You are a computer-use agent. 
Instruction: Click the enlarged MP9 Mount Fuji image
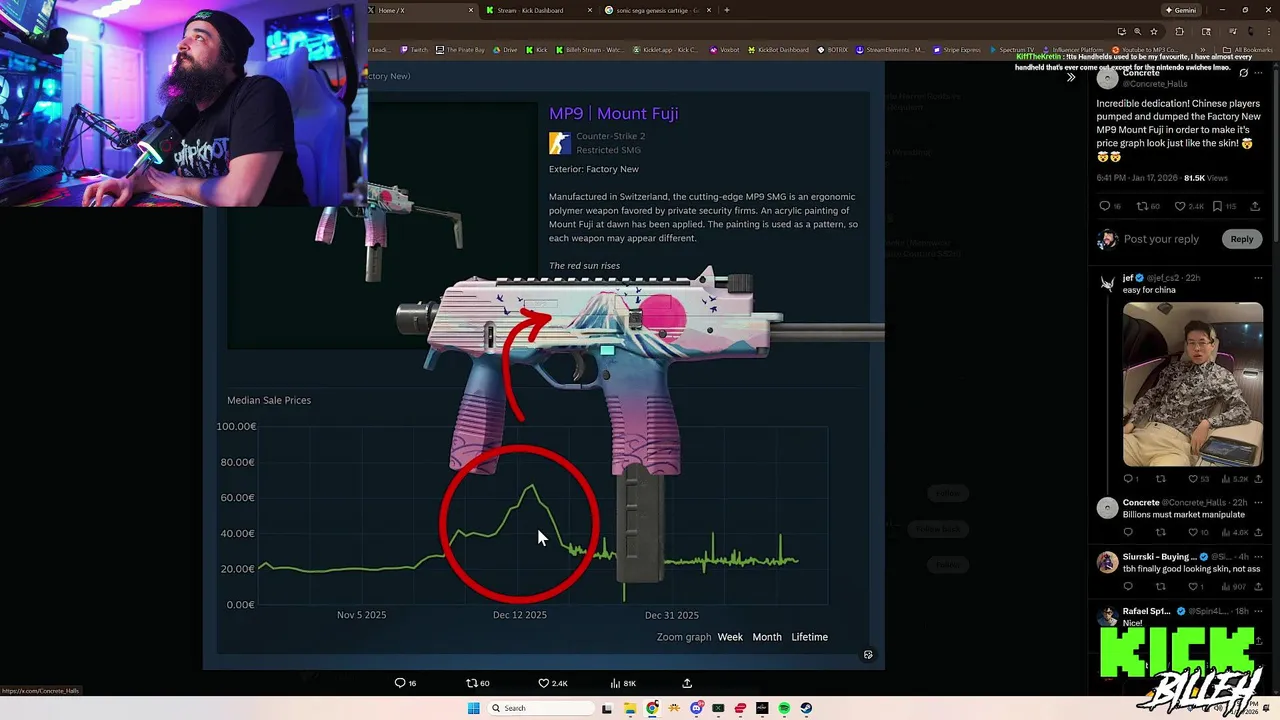click(x=544, y=366)
